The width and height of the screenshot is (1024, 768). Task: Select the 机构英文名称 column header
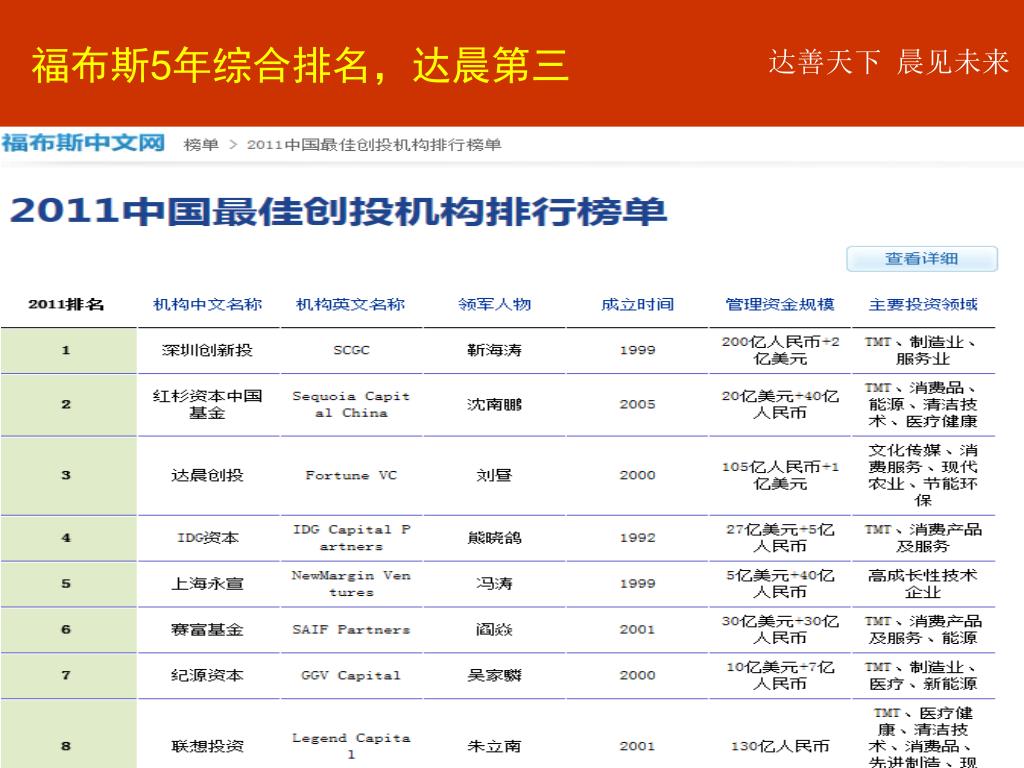tap(351, 304)
